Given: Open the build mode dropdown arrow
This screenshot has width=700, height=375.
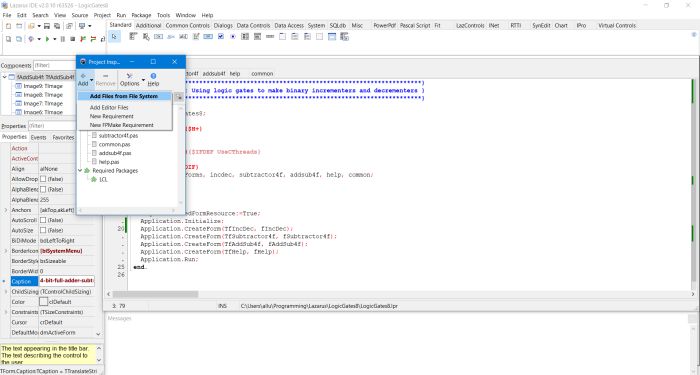Looking at the screenshot, I should tap(39, 39).
